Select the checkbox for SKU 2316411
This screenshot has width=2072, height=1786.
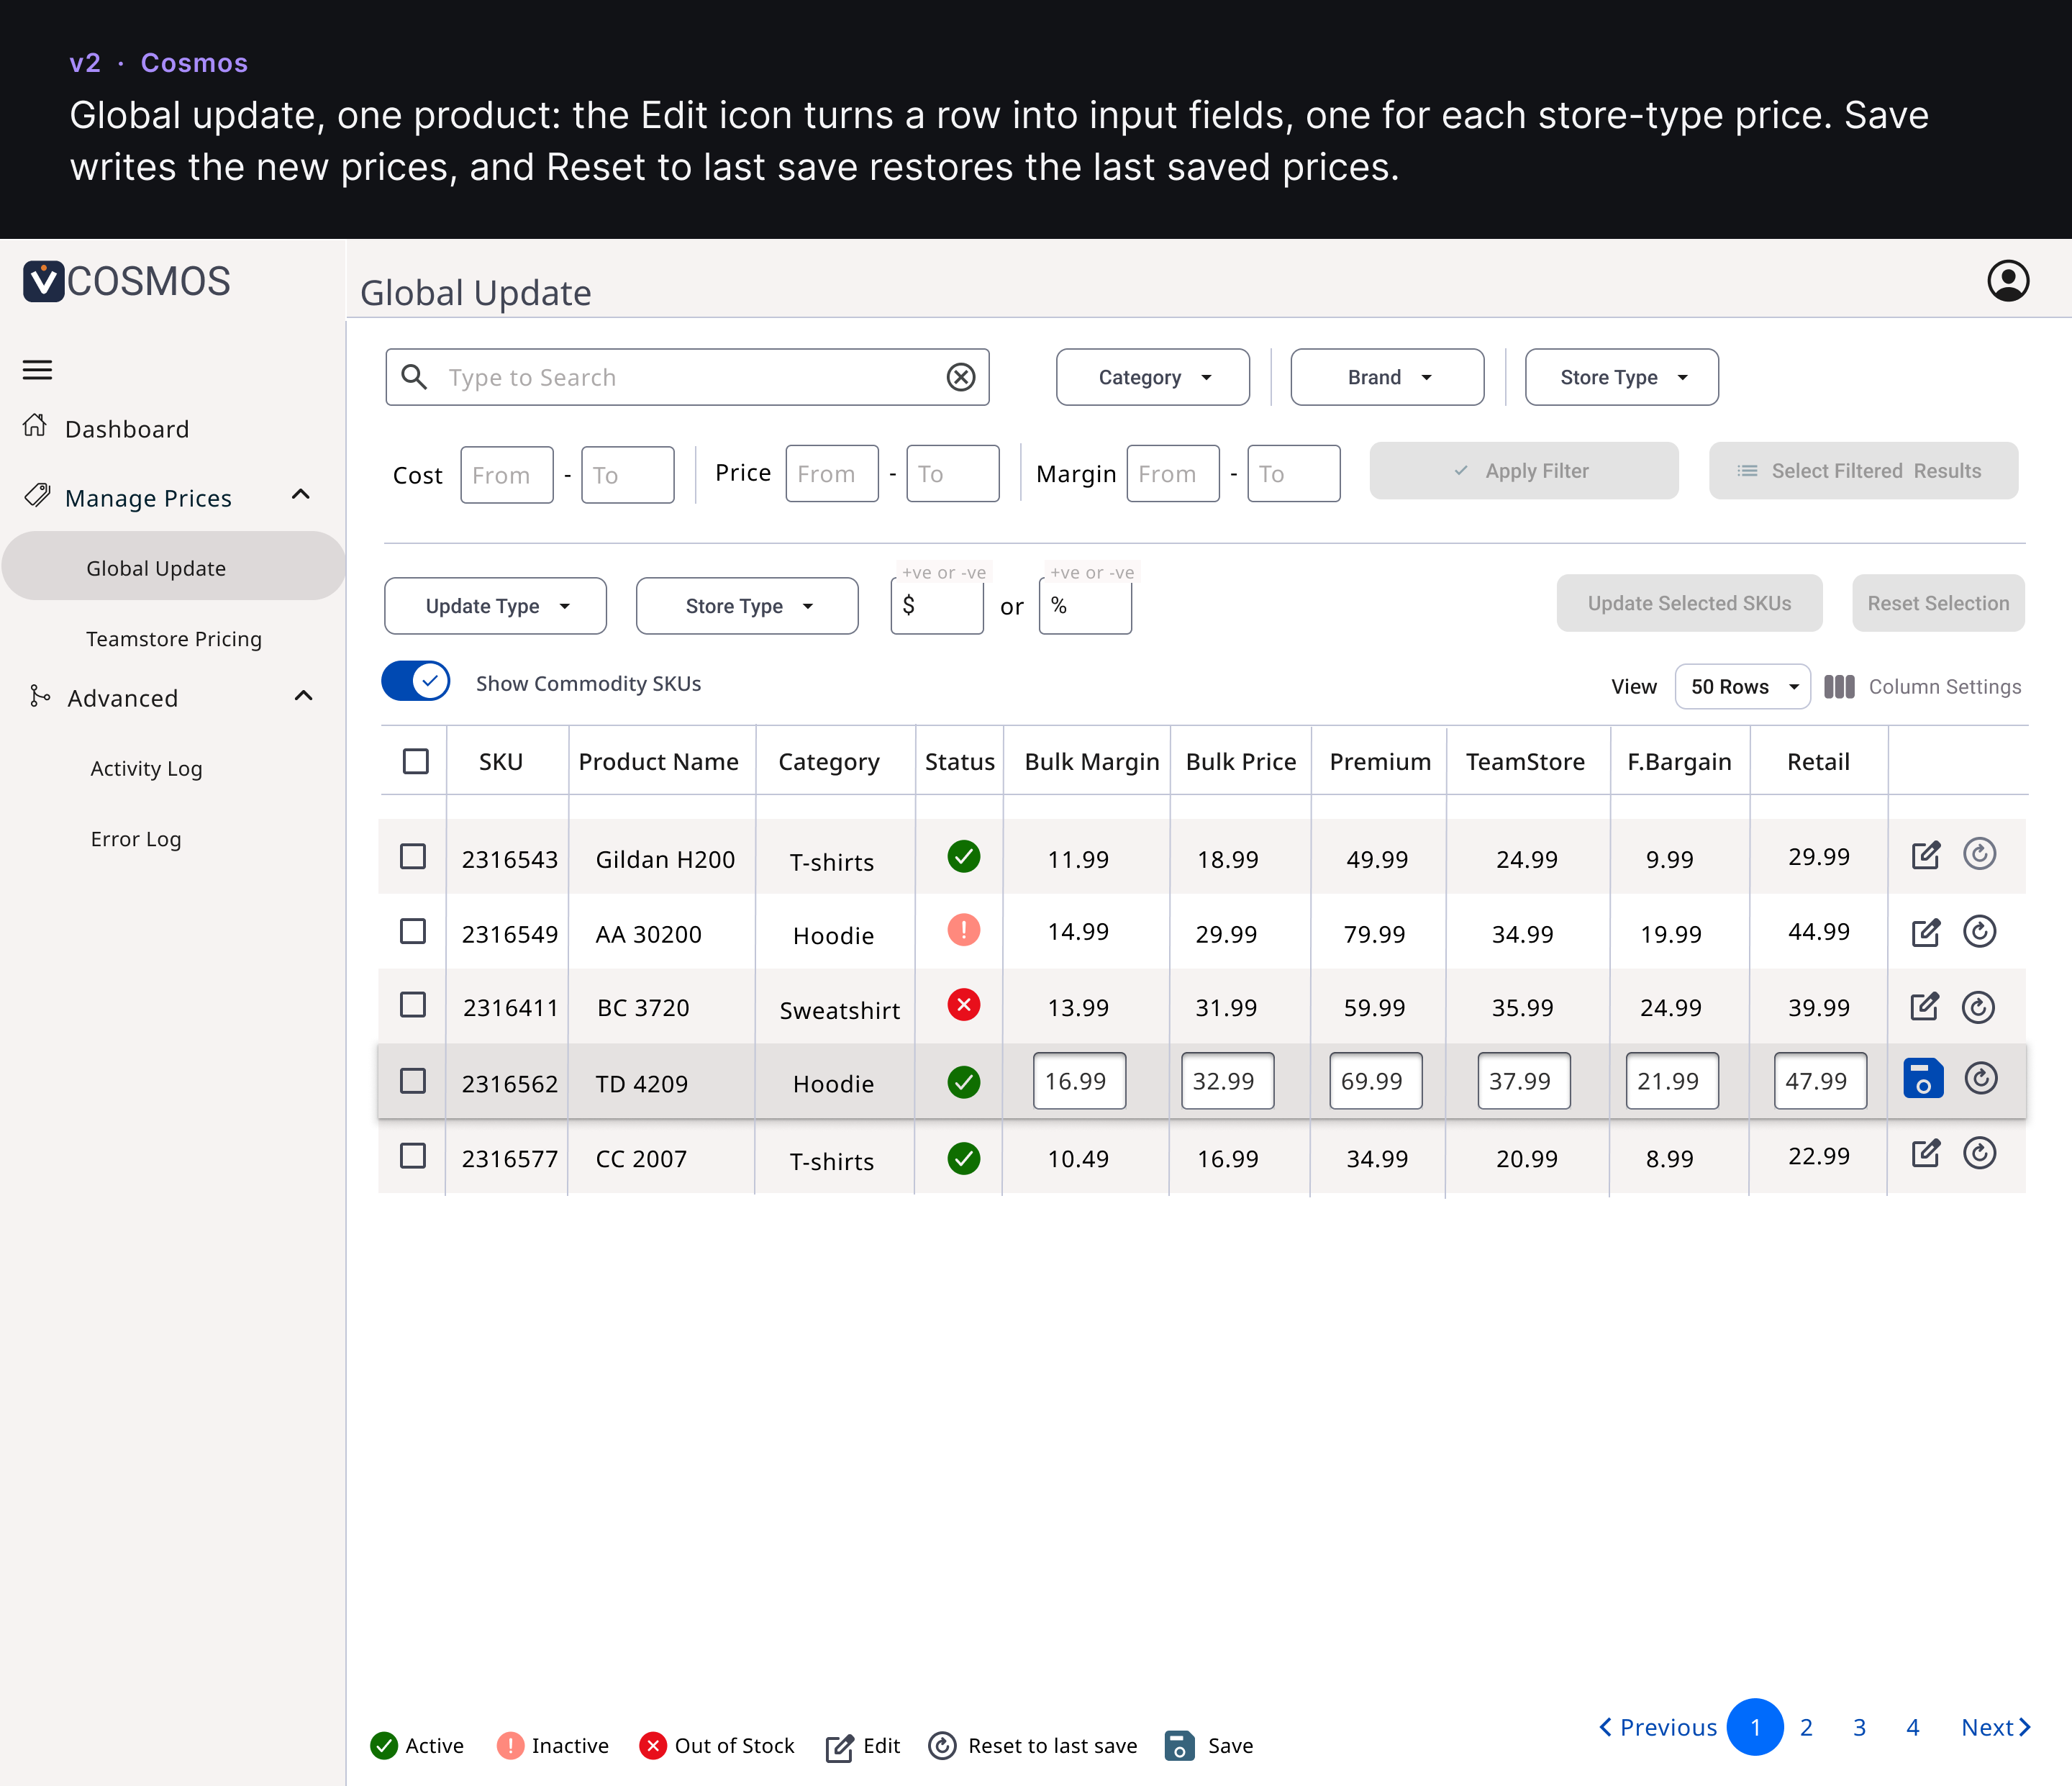(x=412, y=1005)
